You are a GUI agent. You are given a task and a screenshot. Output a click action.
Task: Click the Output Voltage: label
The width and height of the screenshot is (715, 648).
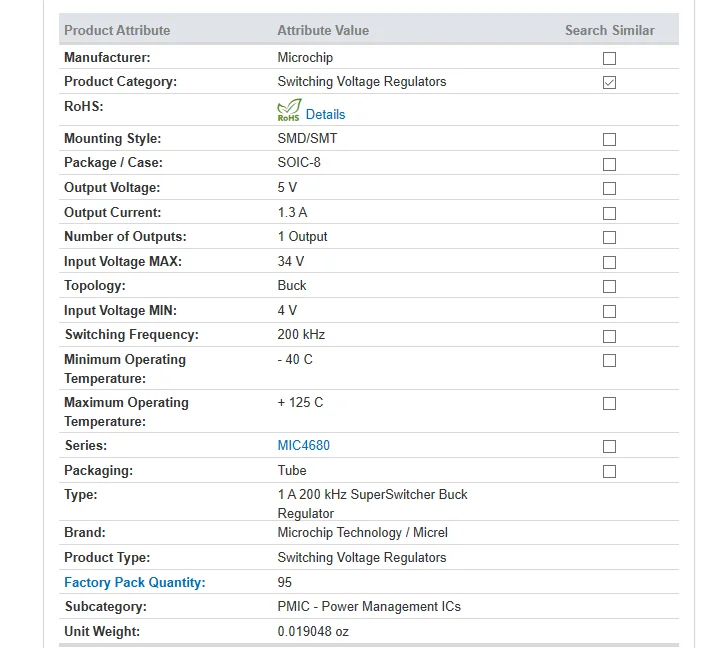pyautogui.click(x=112, y=187)
